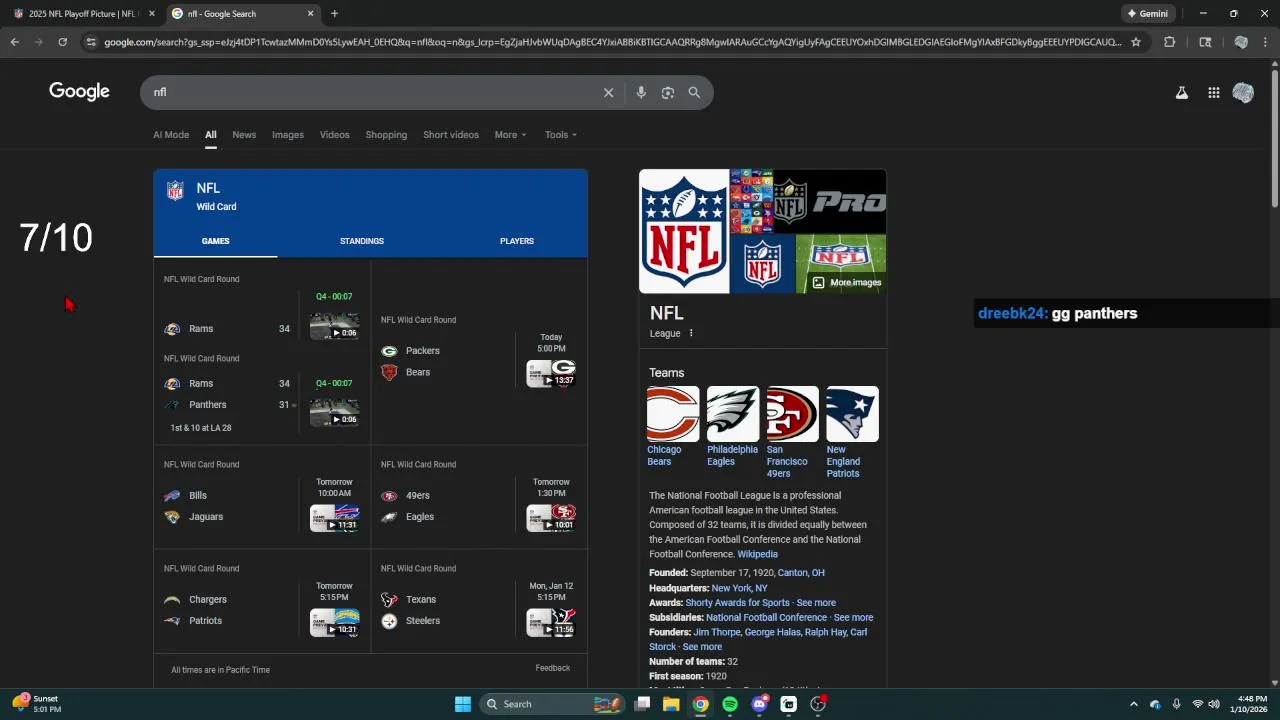Open San Francisco 49ers team card

792,432
